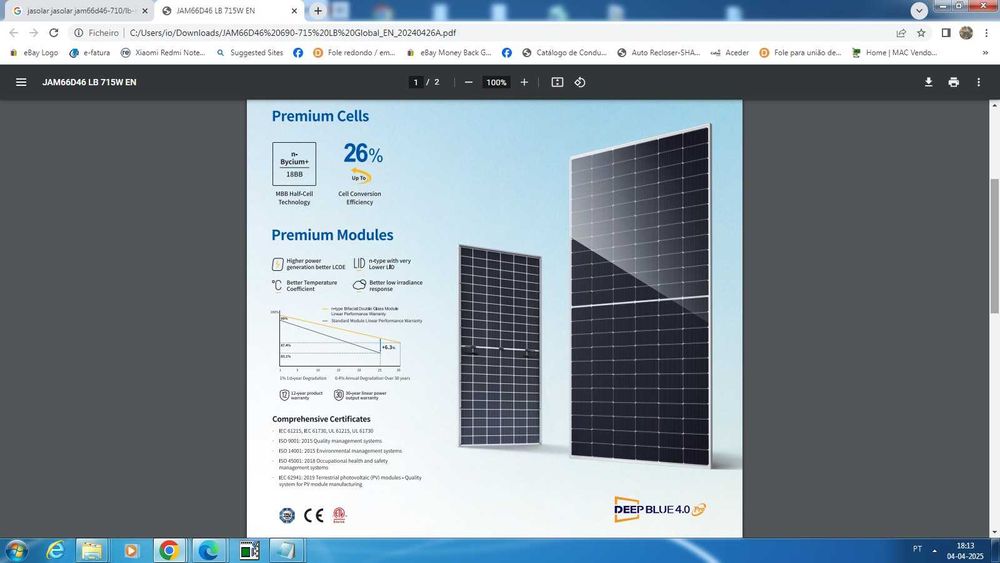This screenshot has height=563, width=1000.
Task: Open the eBay Money Back bookmark
Action: (x=449, y=52)
